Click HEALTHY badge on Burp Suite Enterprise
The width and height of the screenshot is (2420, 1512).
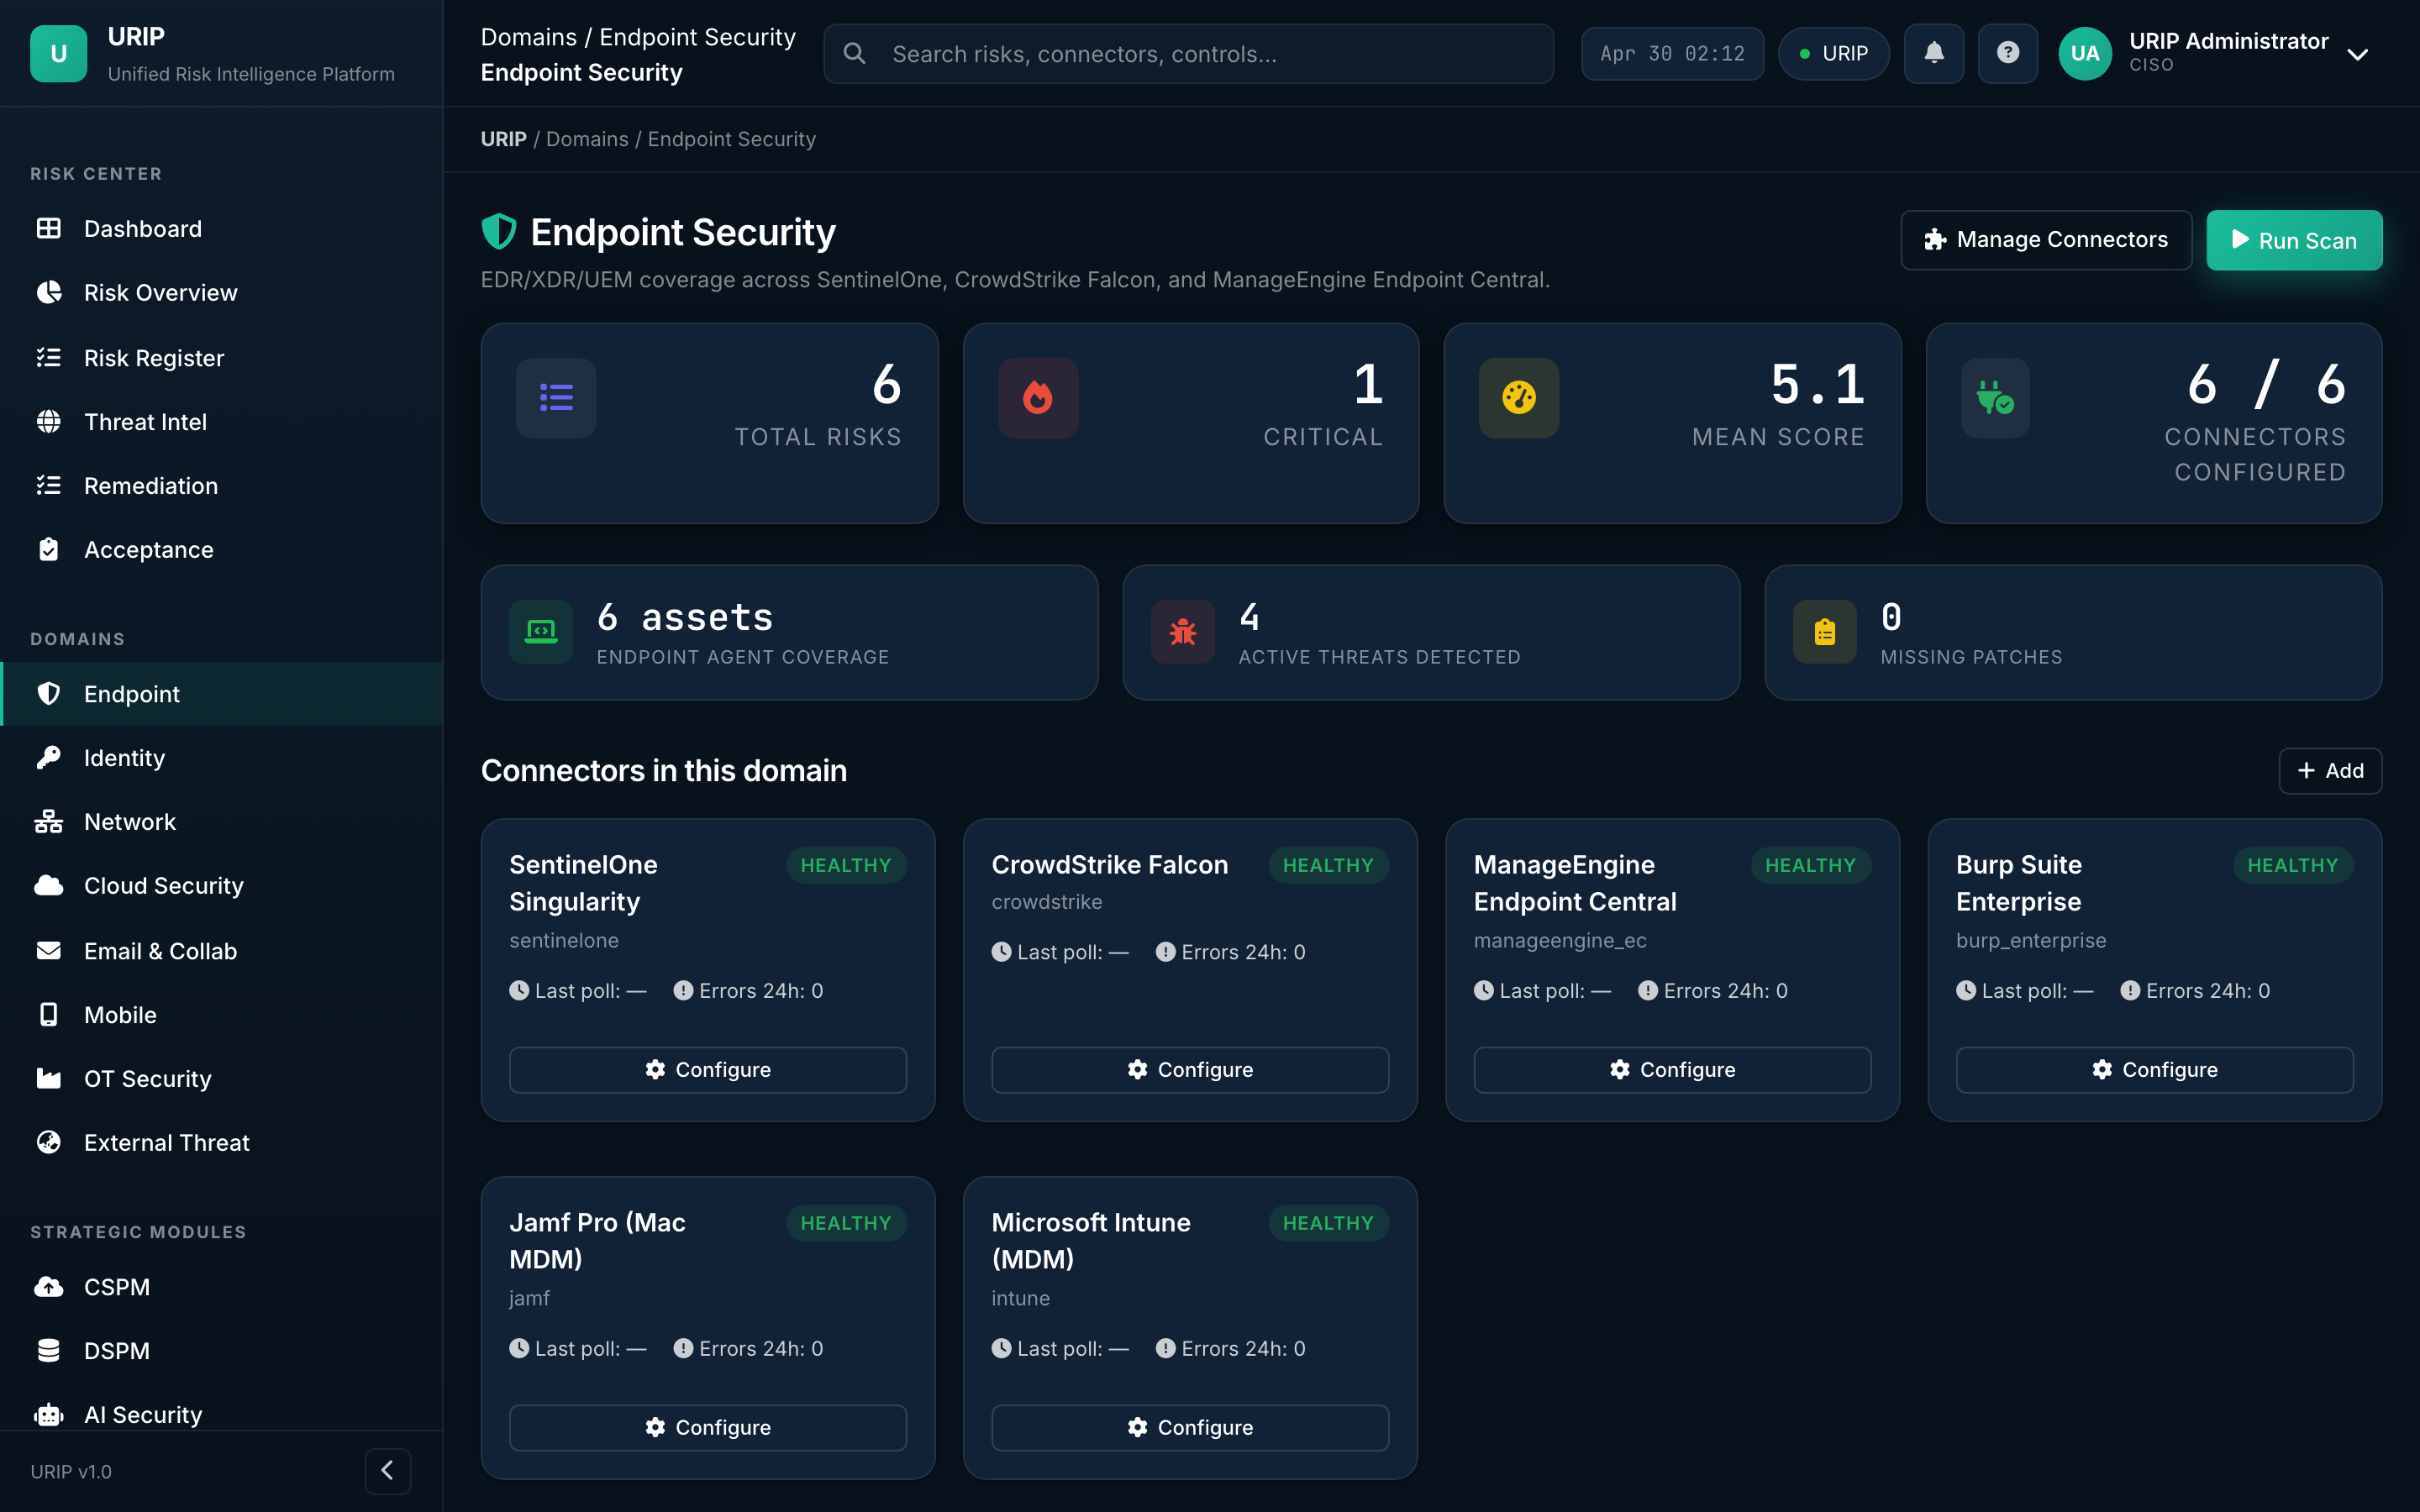tap(2293, 865)
